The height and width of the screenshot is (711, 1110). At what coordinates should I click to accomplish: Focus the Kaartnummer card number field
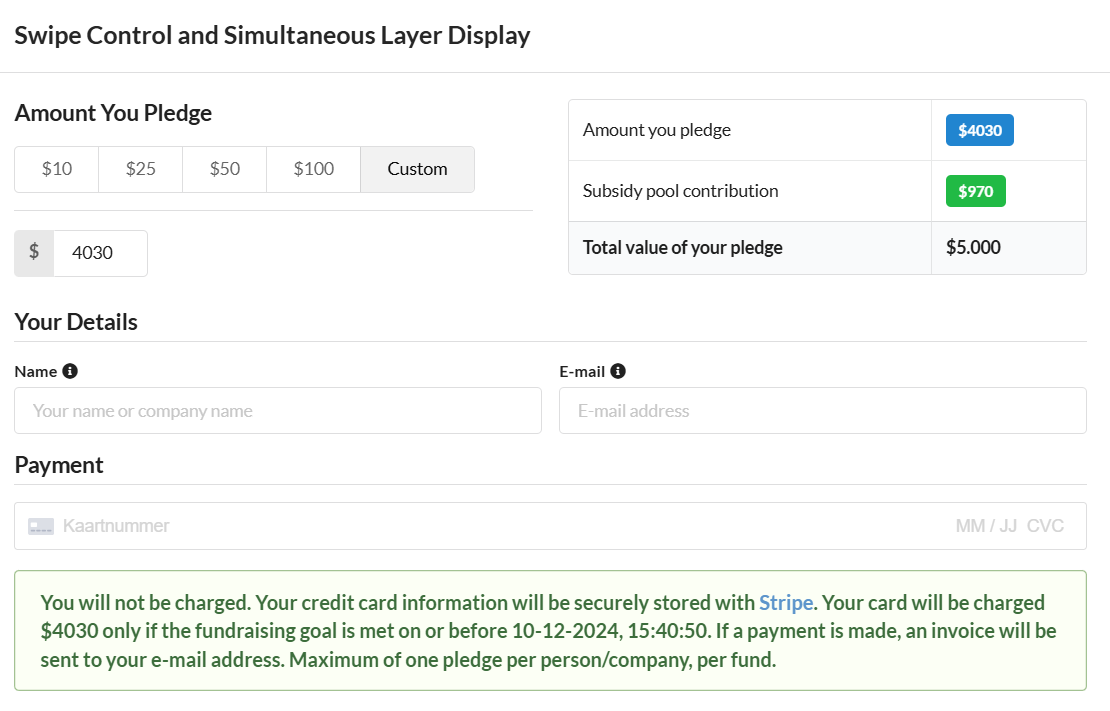click(x=400, y=526)
